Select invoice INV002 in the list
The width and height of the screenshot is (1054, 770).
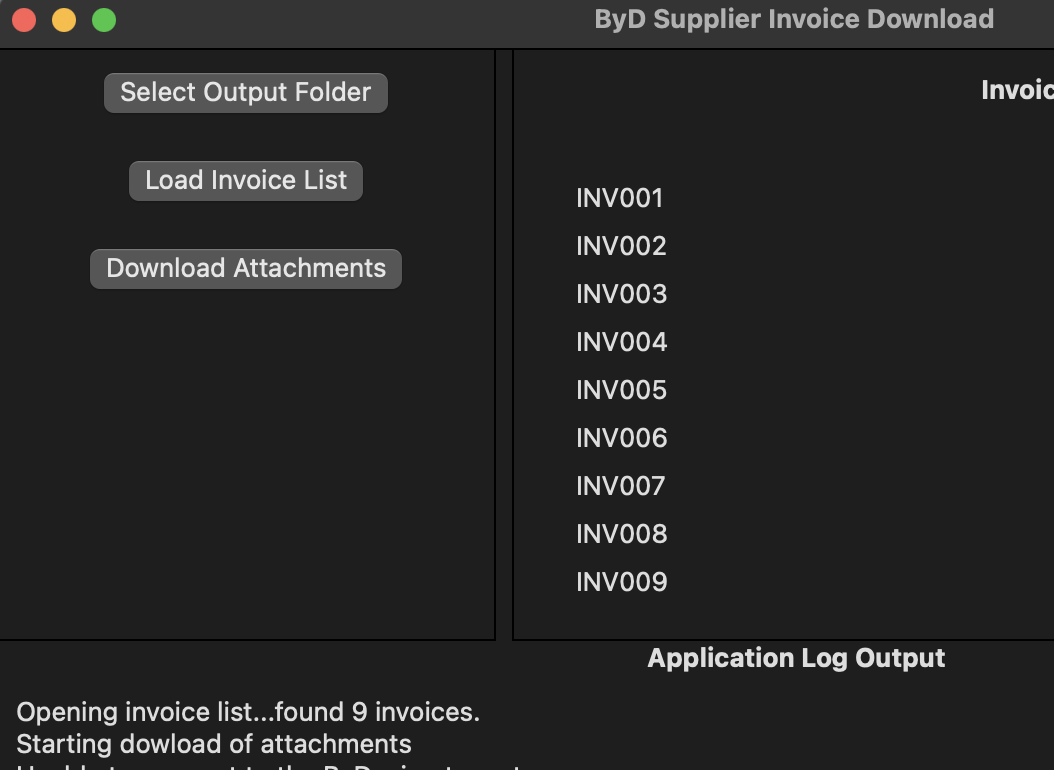pos(621,246)
